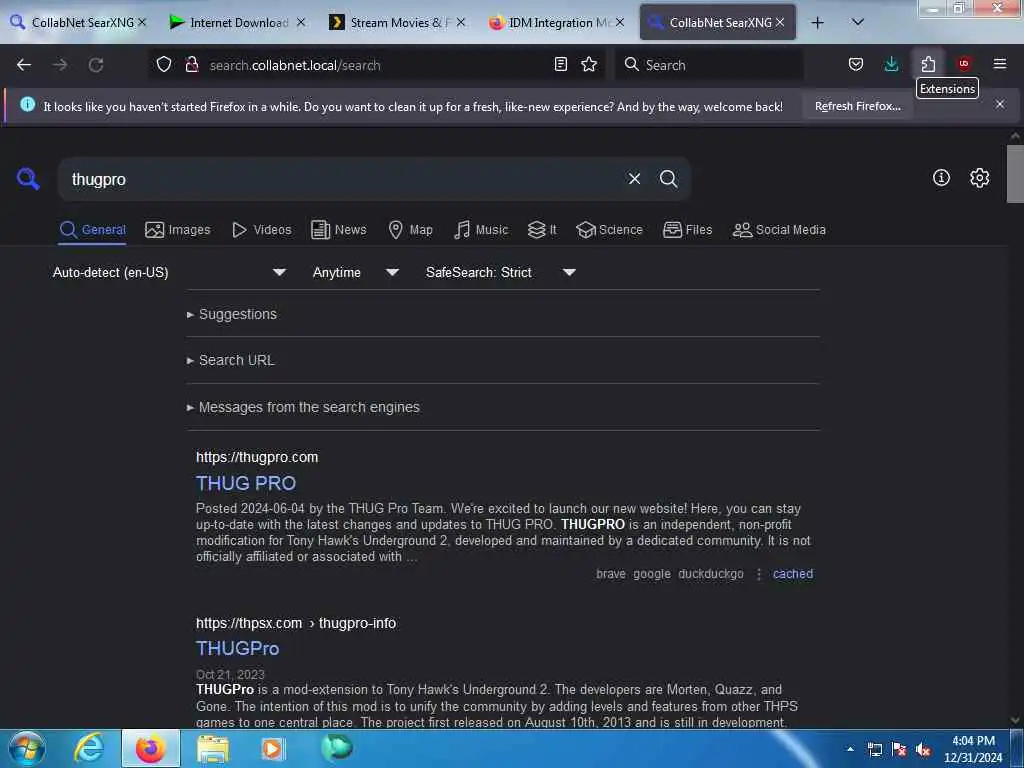Toggle reader view icon in address bar

[560, 65]
